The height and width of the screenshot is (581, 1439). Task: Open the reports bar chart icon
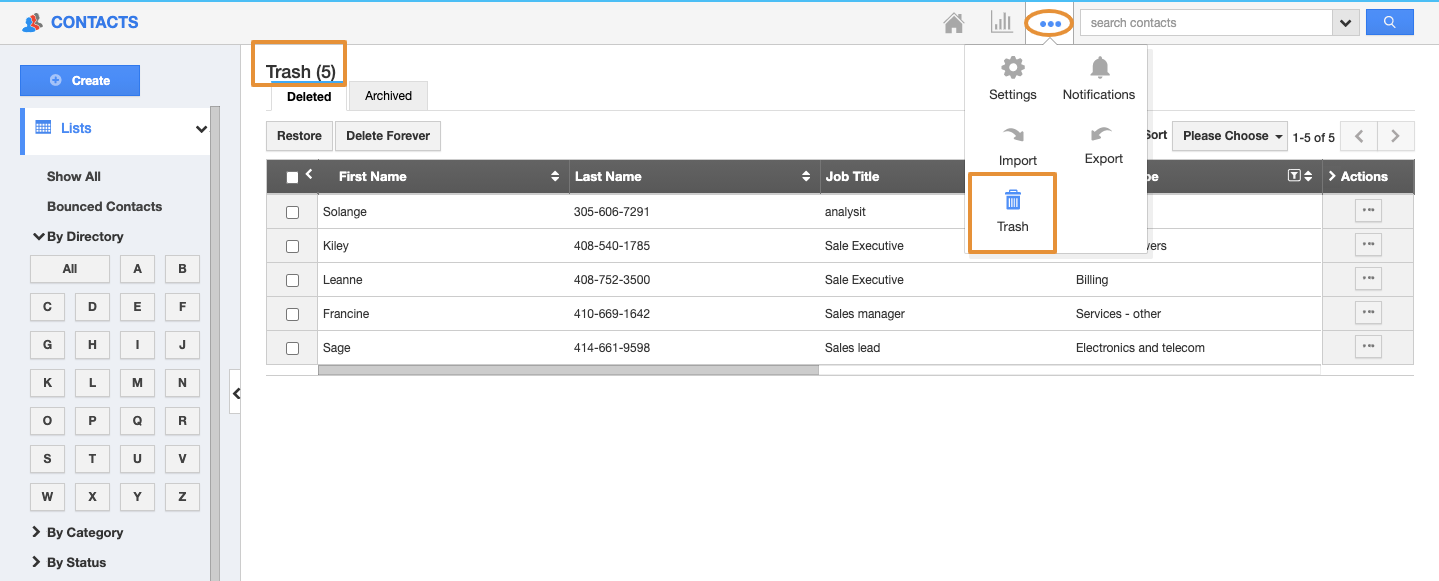point(1001,22)
